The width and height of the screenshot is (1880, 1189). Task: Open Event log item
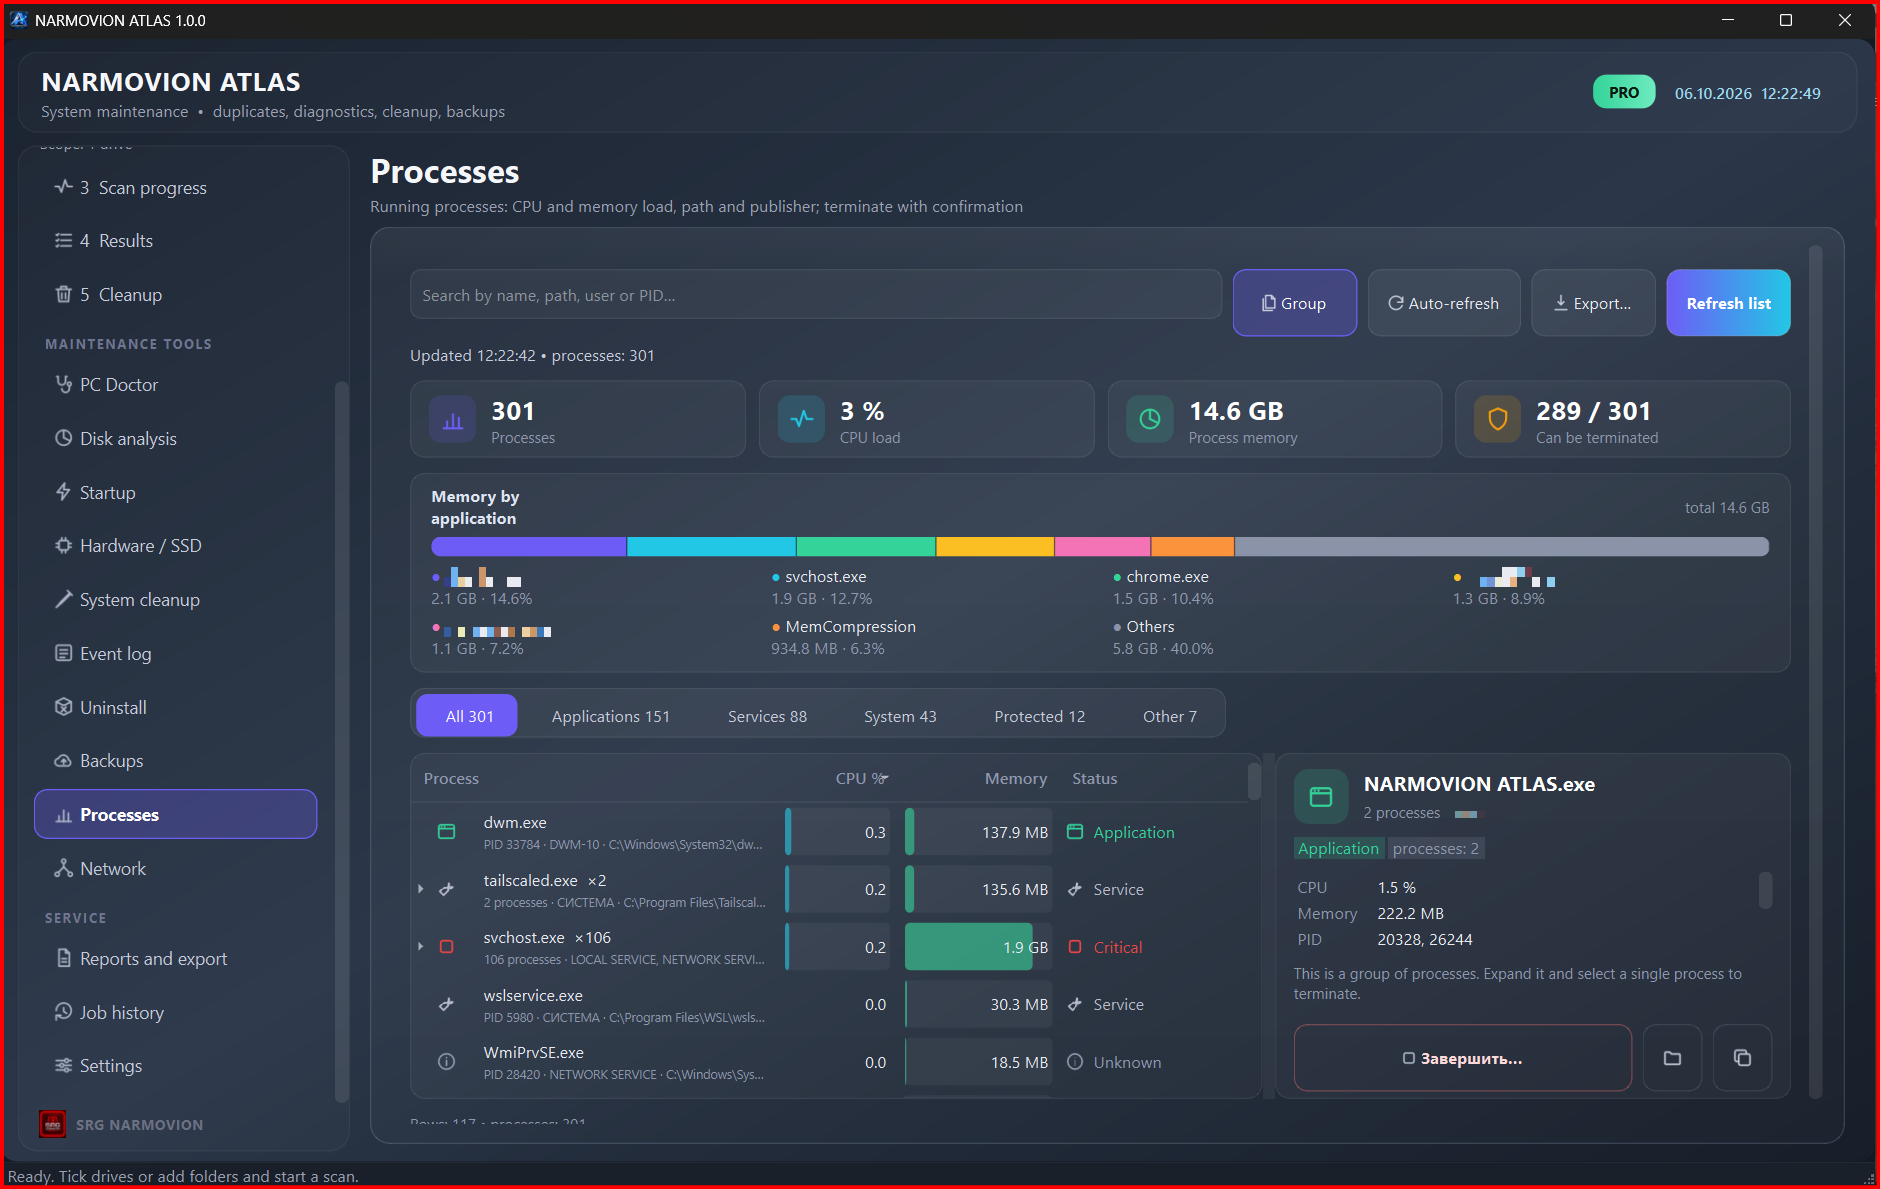tap(176, 653)
